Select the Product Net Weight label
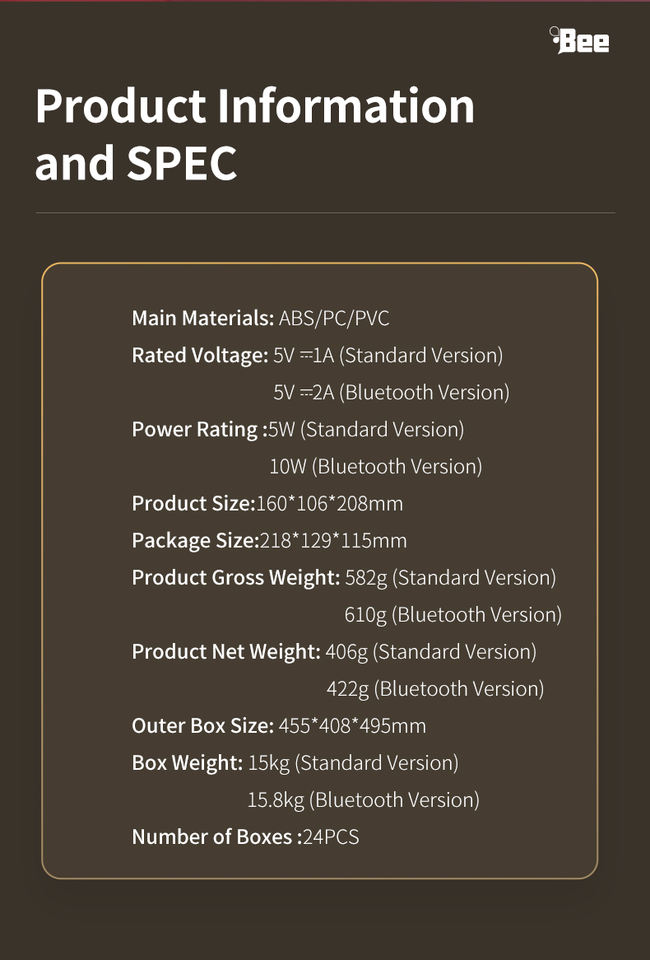This screenshot has height=960, width=650. (x=226, y=652)
